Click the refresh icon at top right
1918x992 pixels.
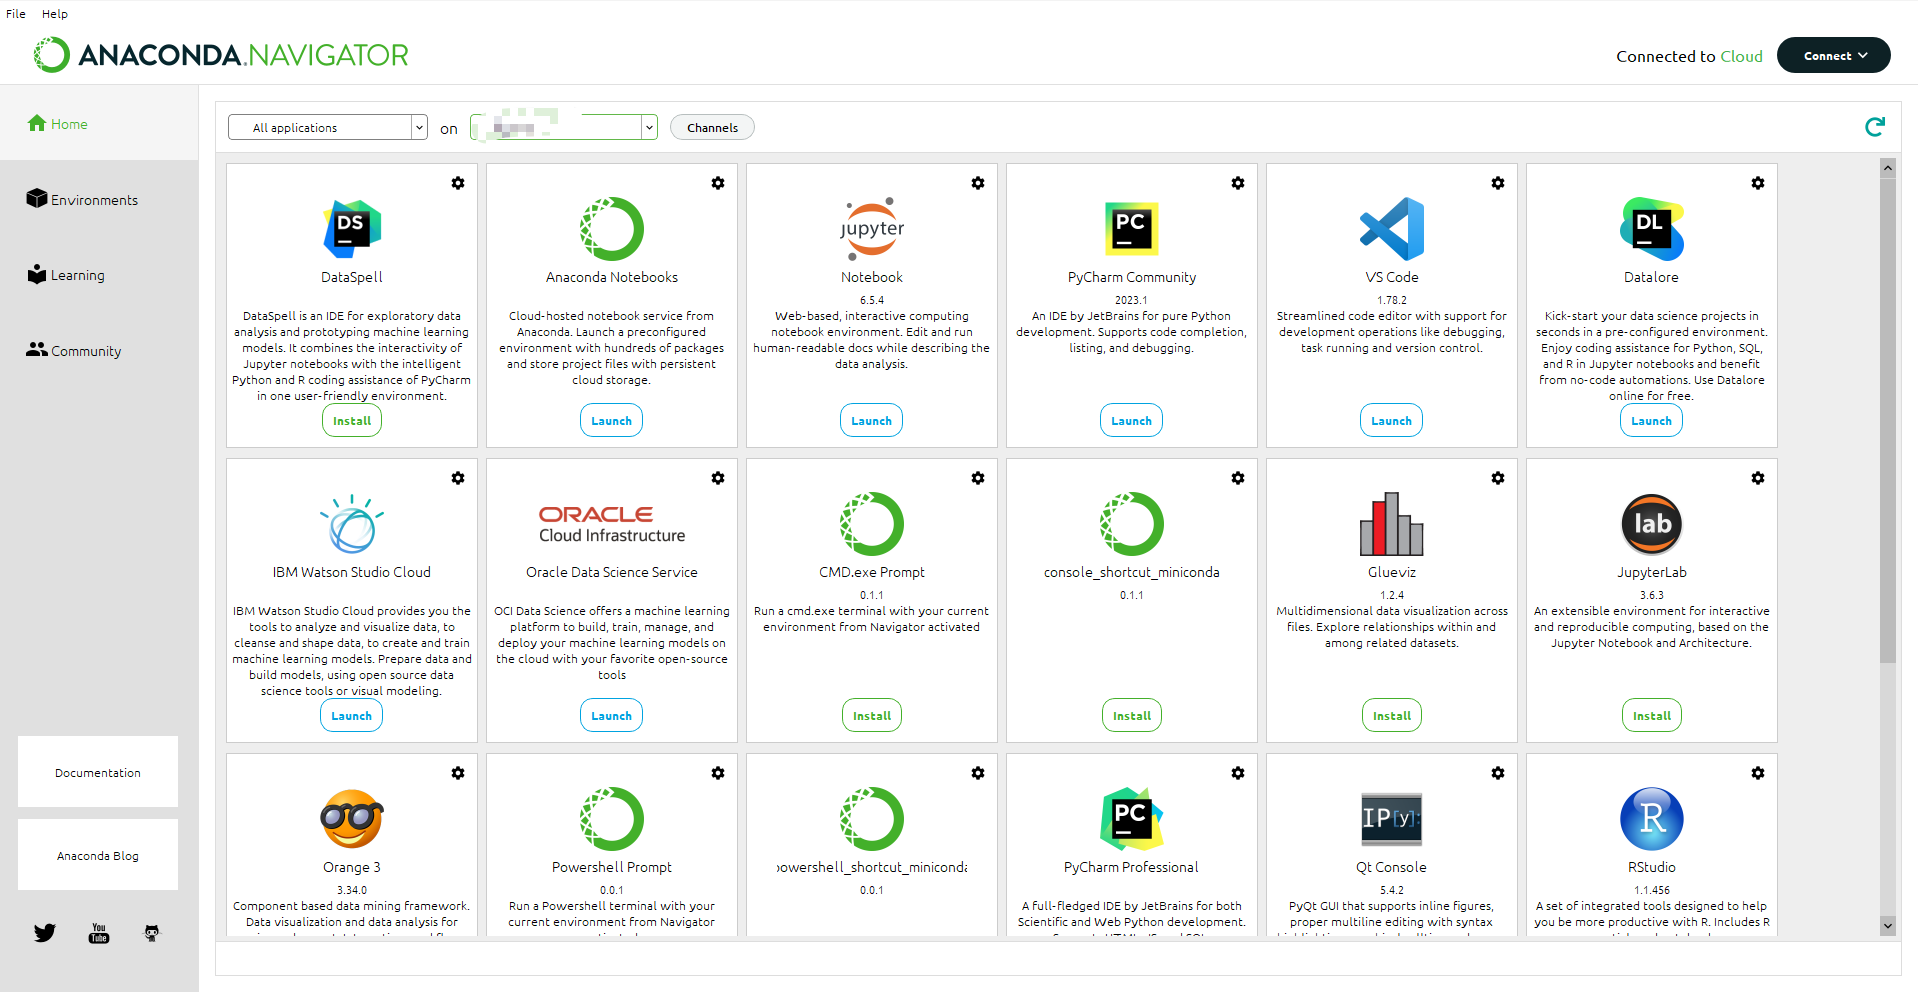(1874, 127)
